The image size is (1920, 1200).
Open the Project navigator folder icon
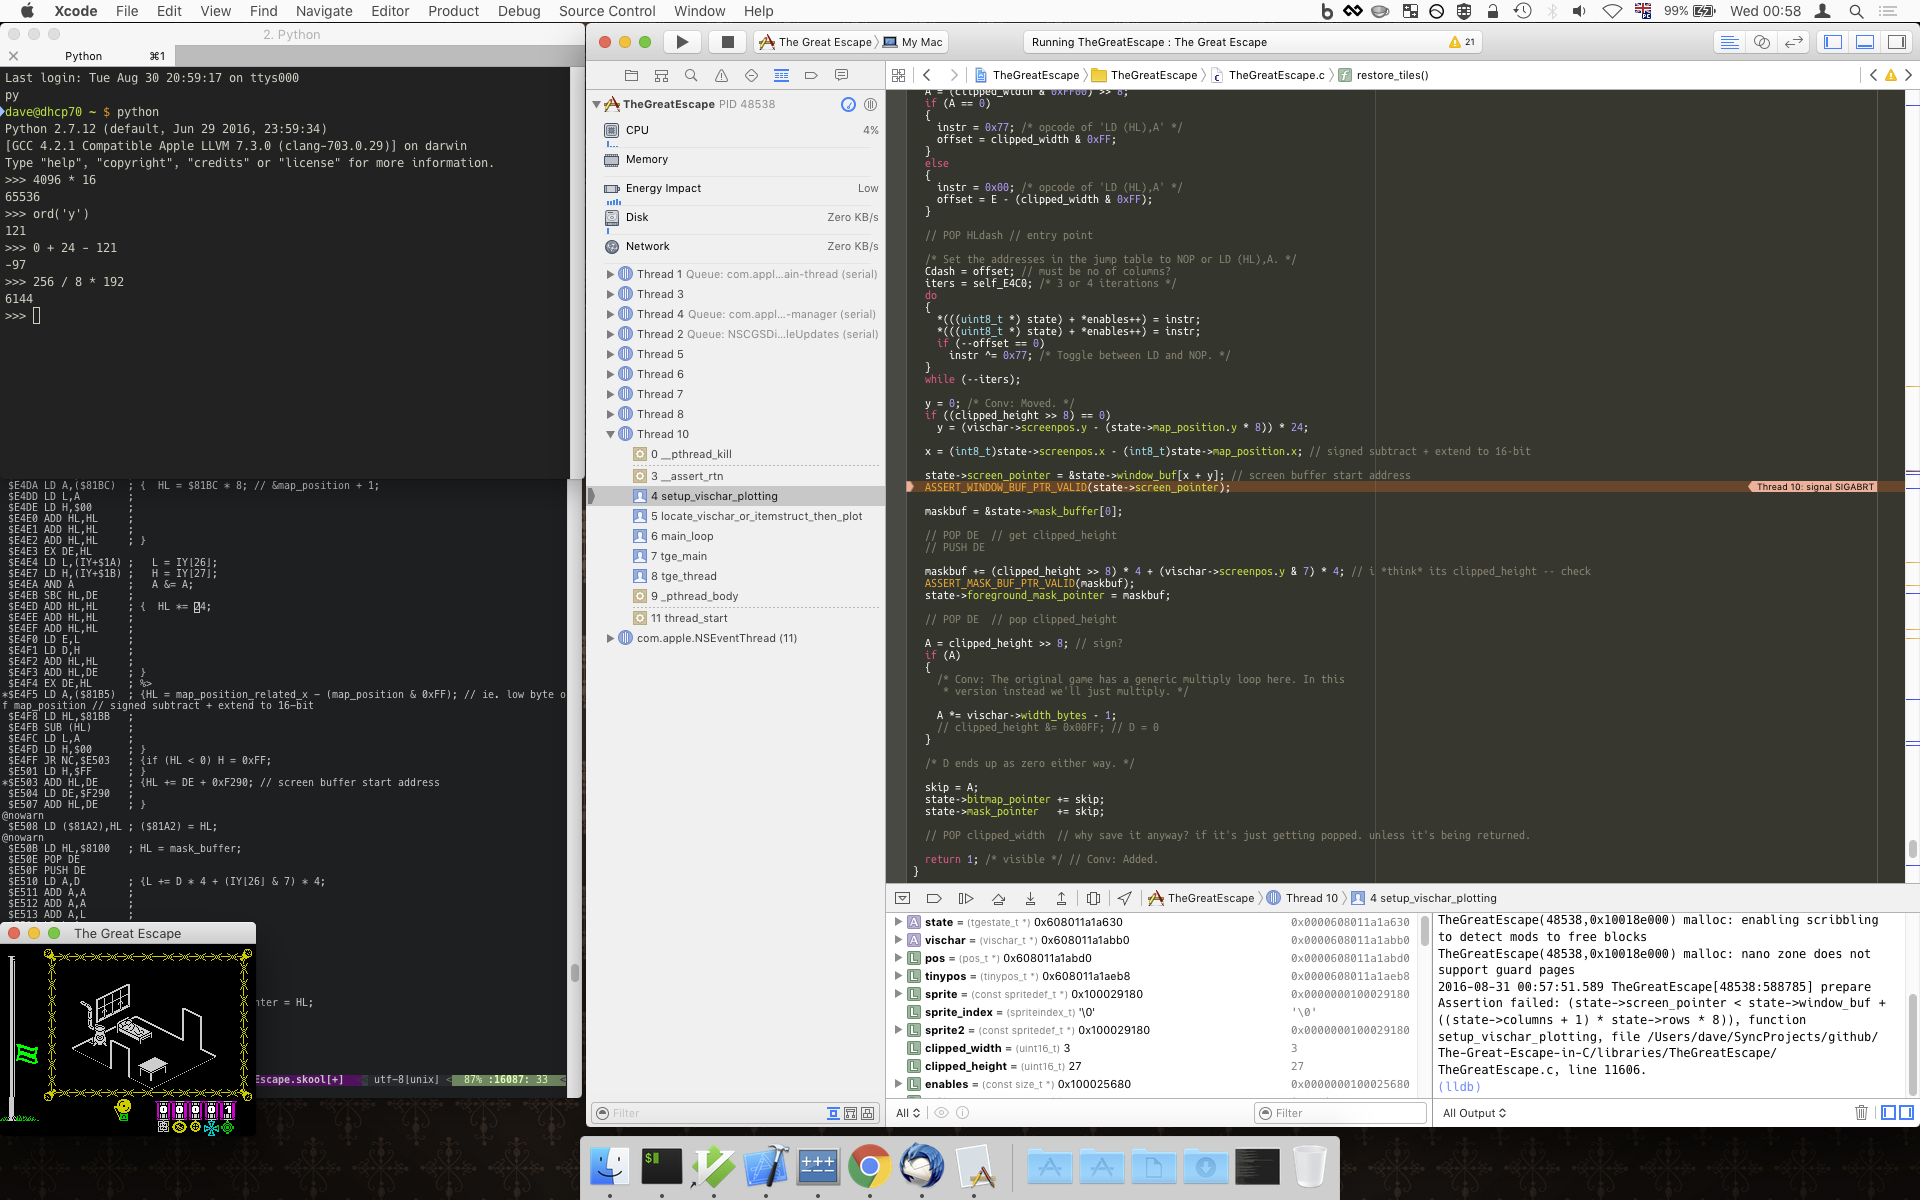click(x=631, y=75)
